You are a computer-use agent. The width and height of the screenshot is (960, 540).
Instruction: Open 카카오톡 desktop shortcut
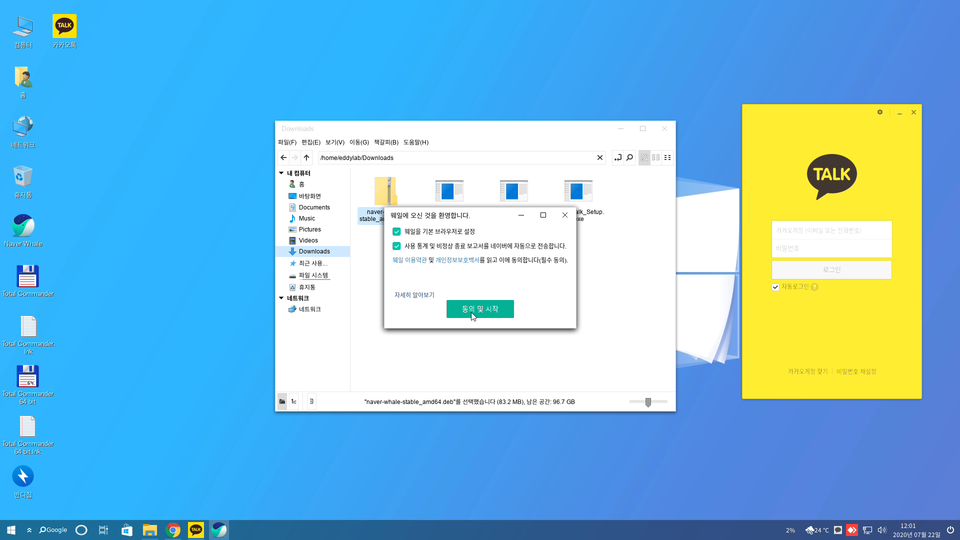pos(64,31)
